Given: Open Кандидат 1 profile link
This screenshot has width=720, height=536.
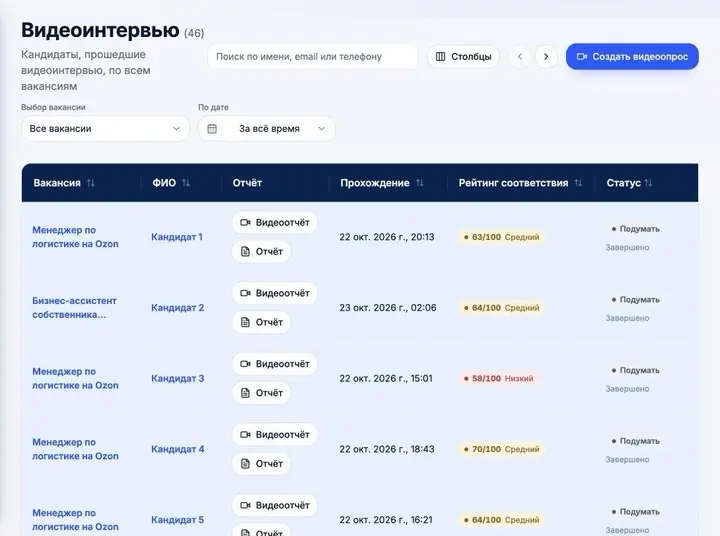Looking at the screenshot, I should (x=177, y=237).
